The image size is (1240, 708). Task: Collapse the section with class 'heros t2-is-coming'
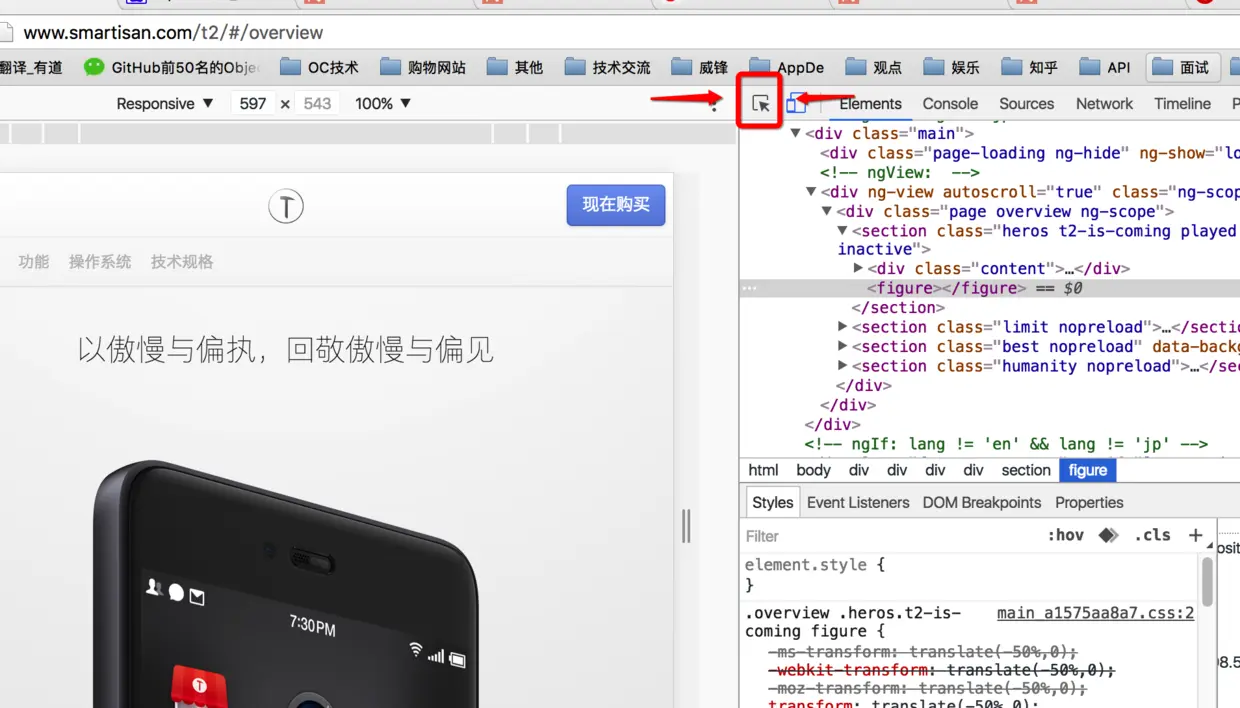coord(842,231)
